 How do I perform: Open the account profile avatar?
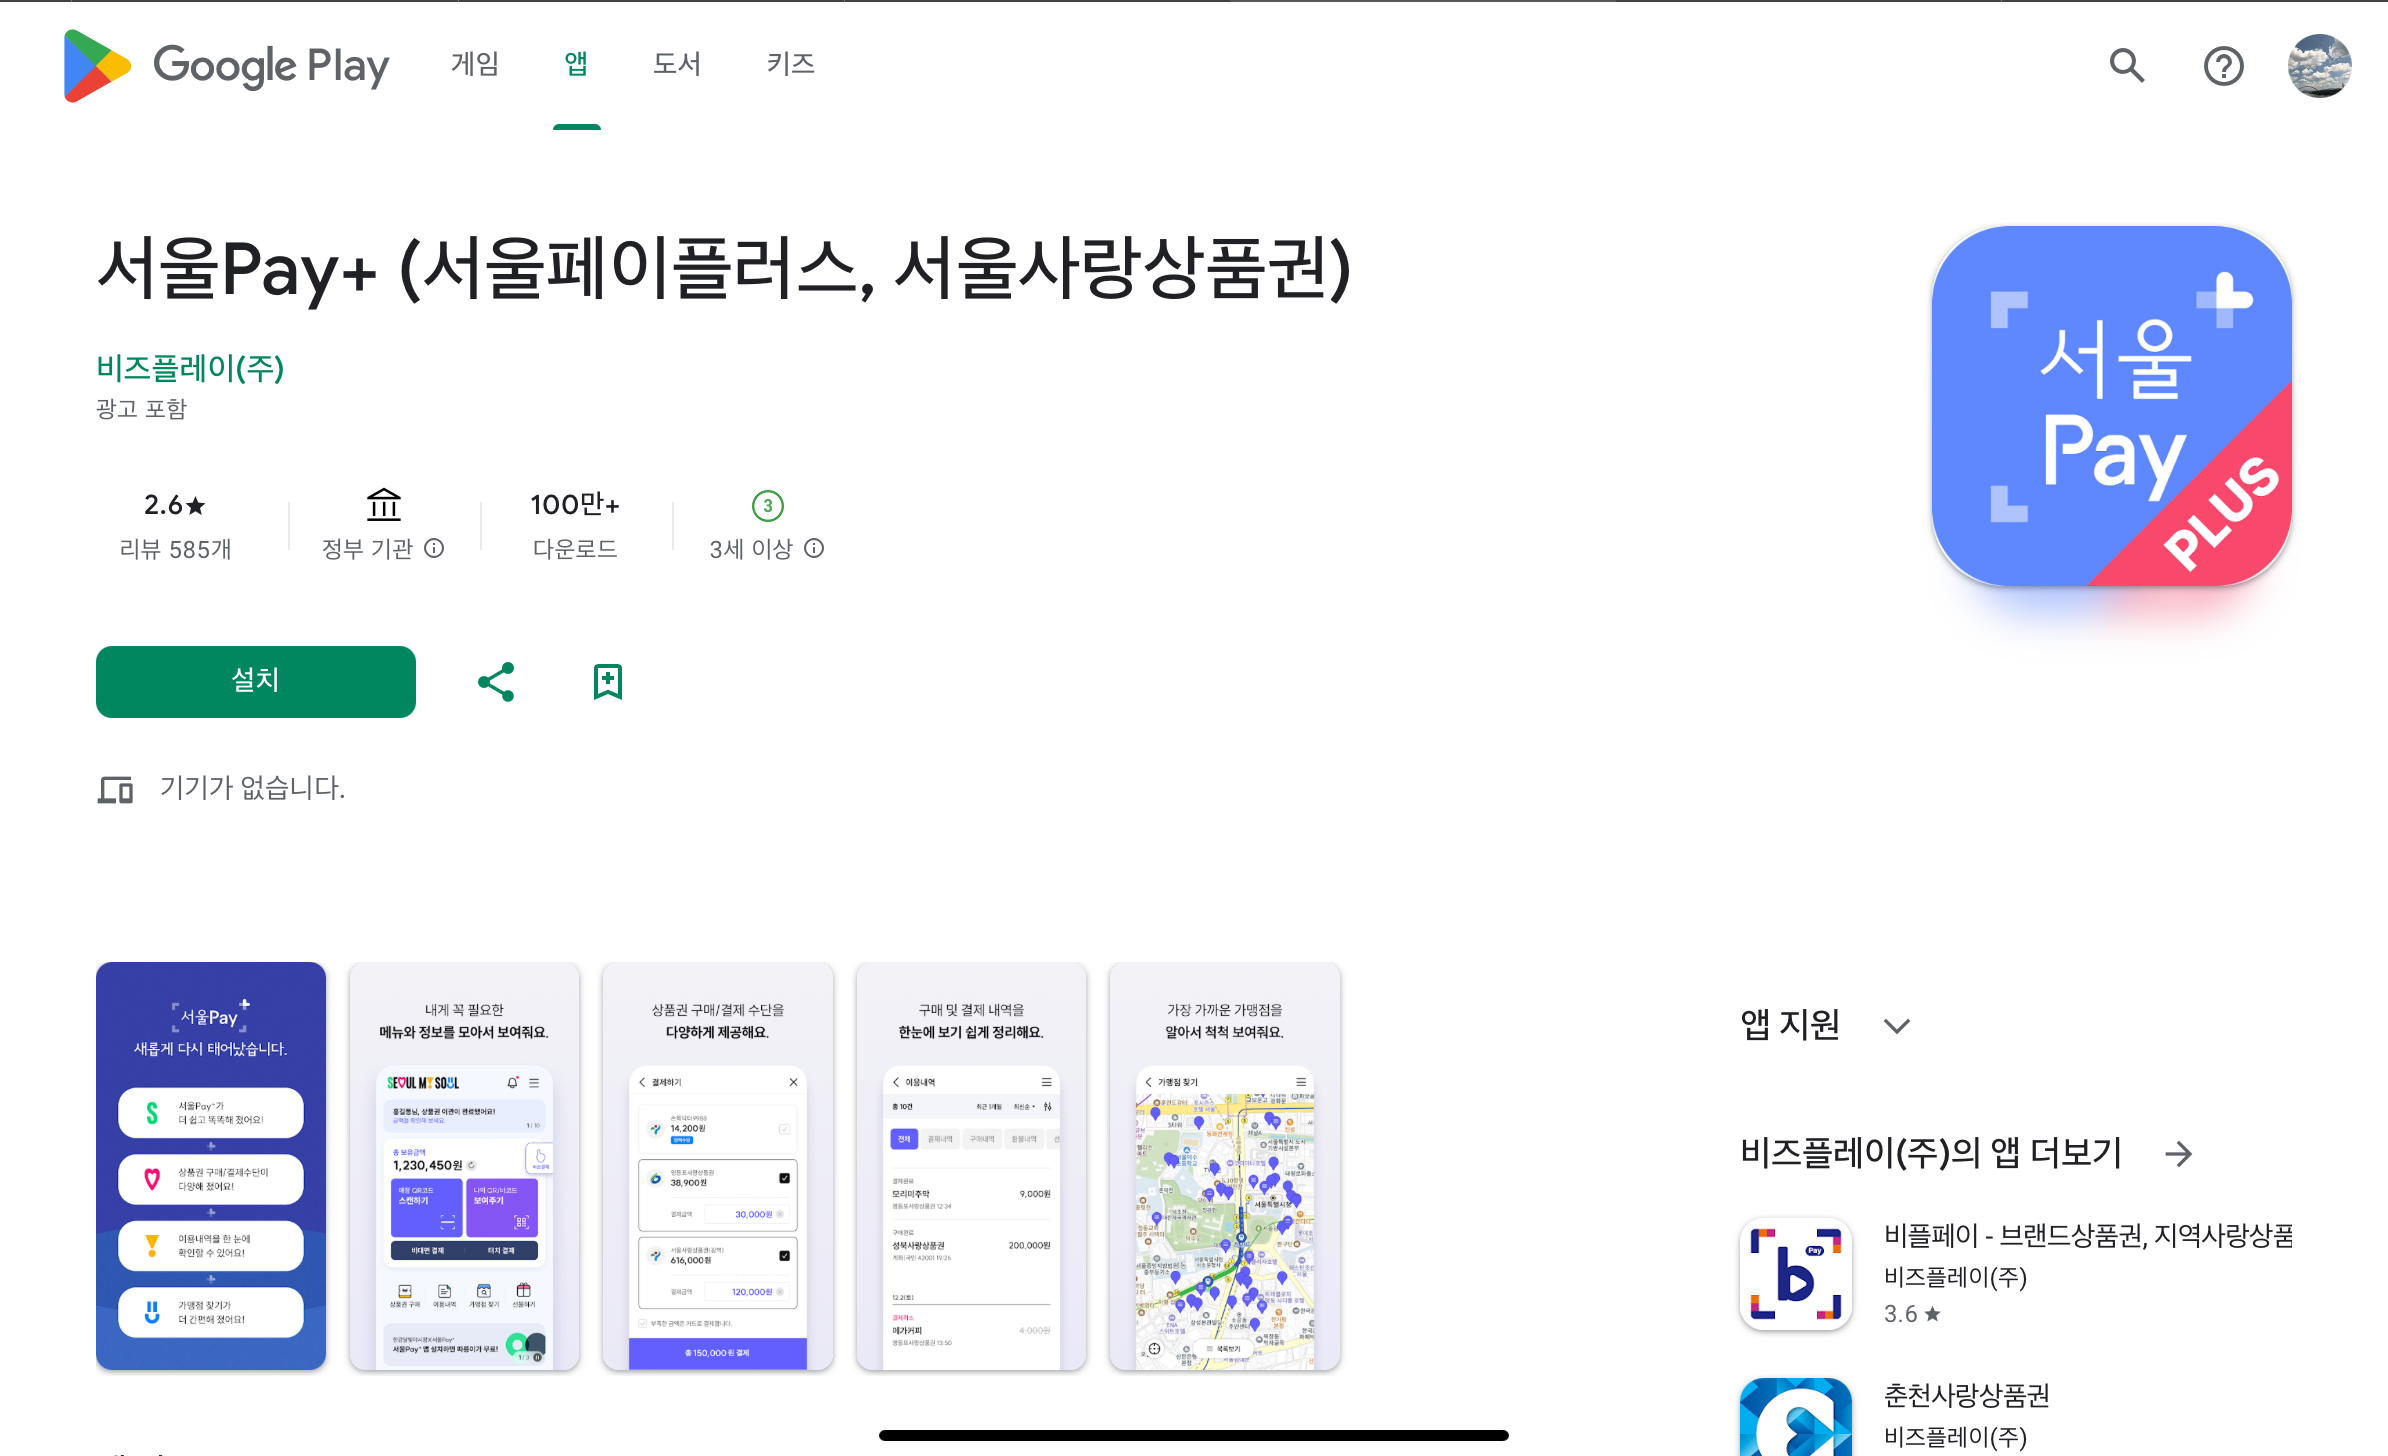point(2318,66)
